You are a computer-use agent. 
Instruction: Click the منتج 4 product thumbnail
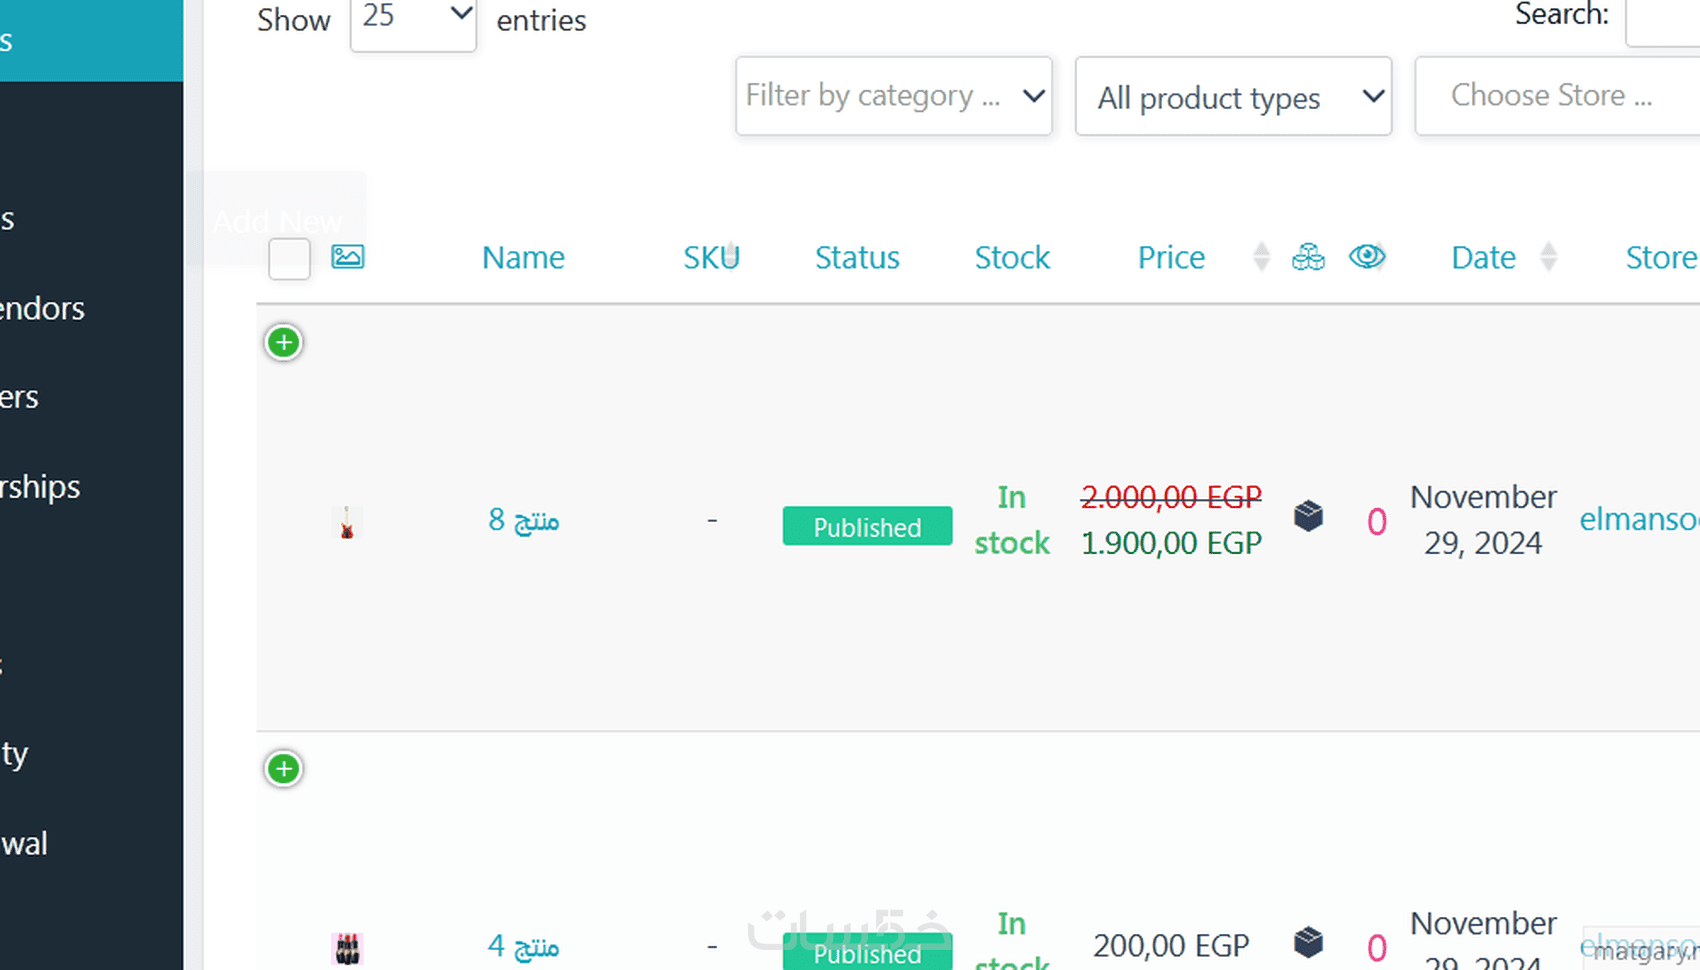tap(347, 948)
